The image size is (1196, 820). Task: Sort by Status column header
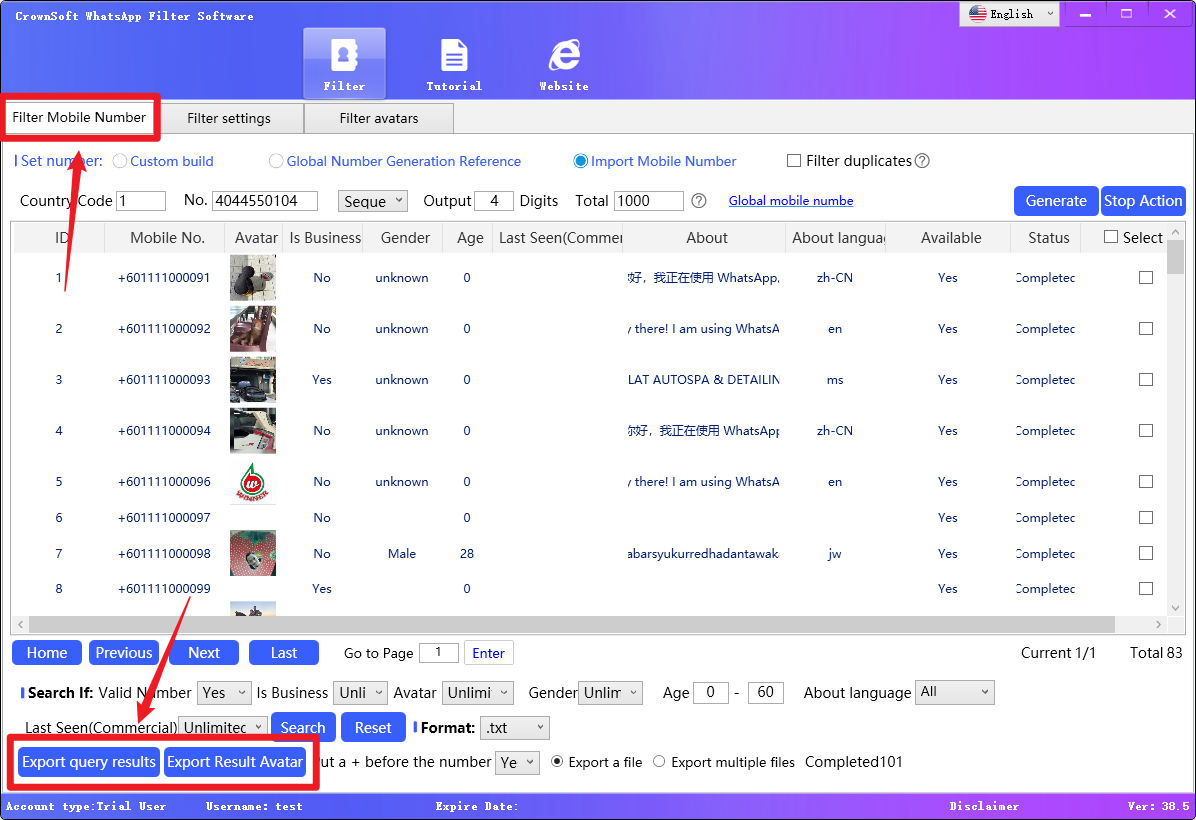(1049, 237)
